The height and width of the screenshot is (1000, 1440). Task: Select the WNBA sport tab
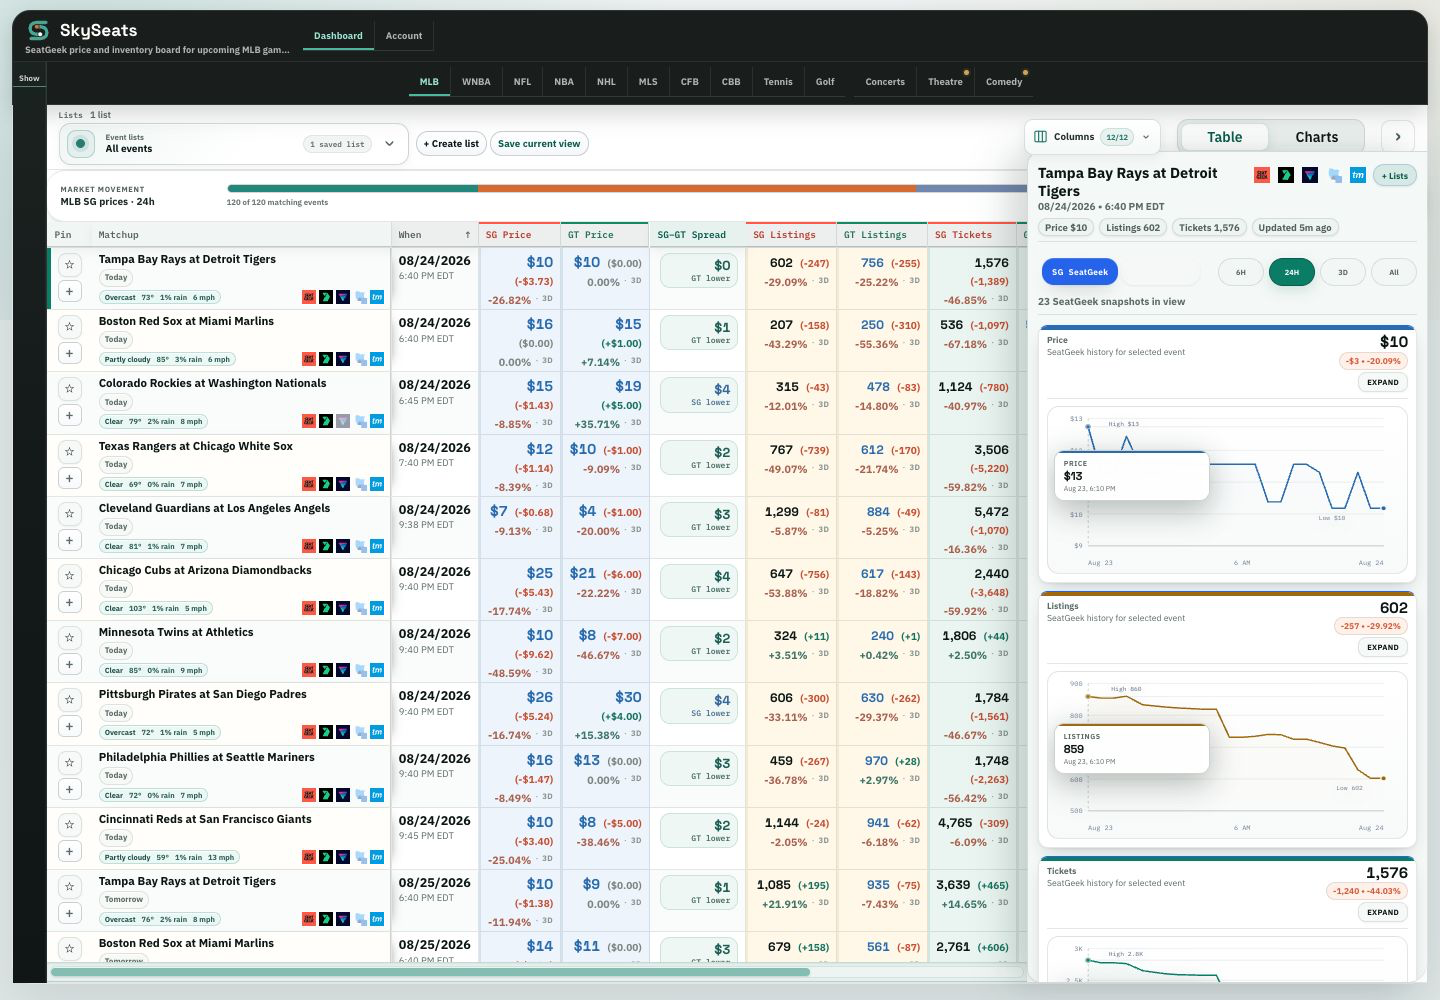pyautogui.click(x=476, y=82)
